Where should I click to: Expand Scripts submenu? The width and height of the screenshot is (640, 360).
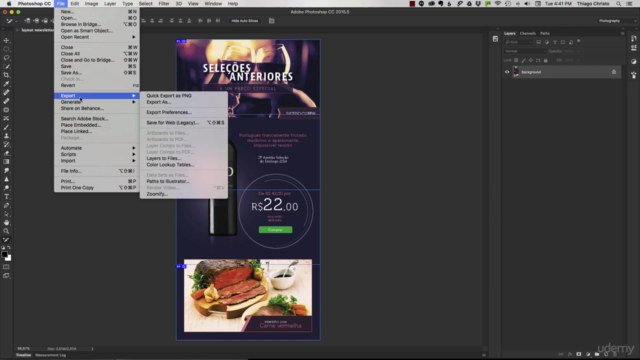[97, 154]
